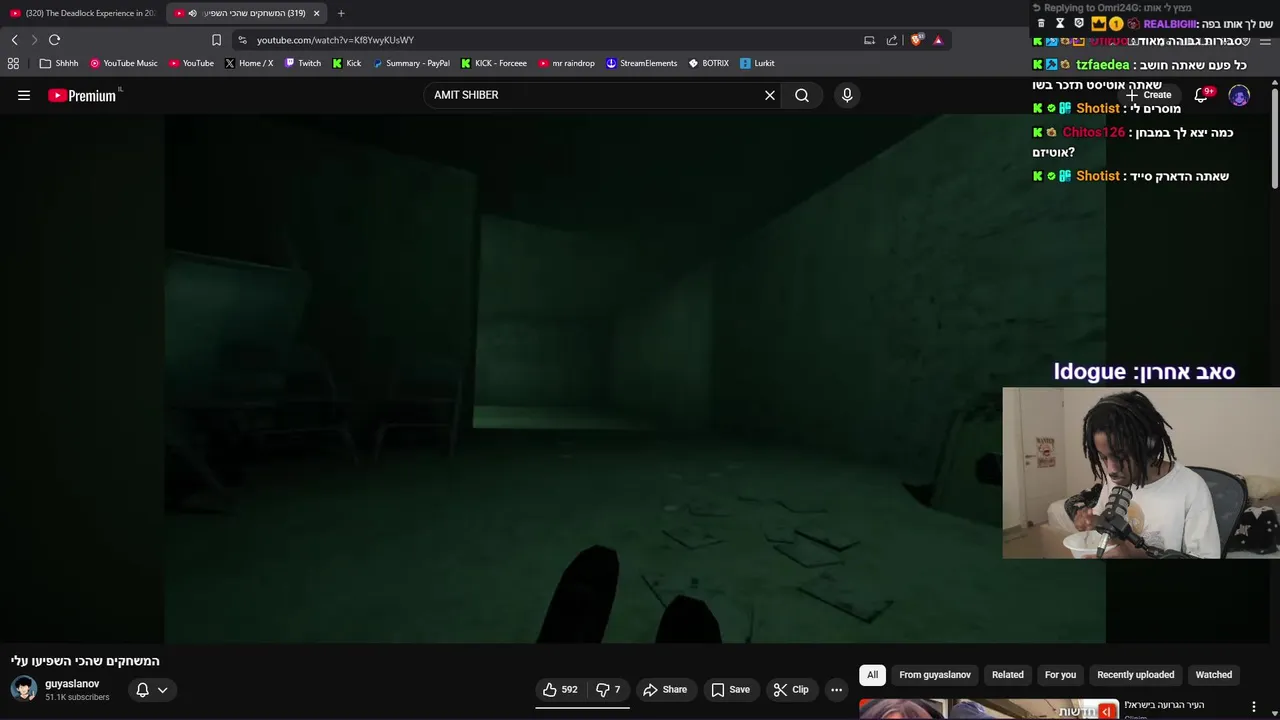This screenshot has height=720, width=1280.
Task: Open the account avatar menu
Action: click(1239, 95)
